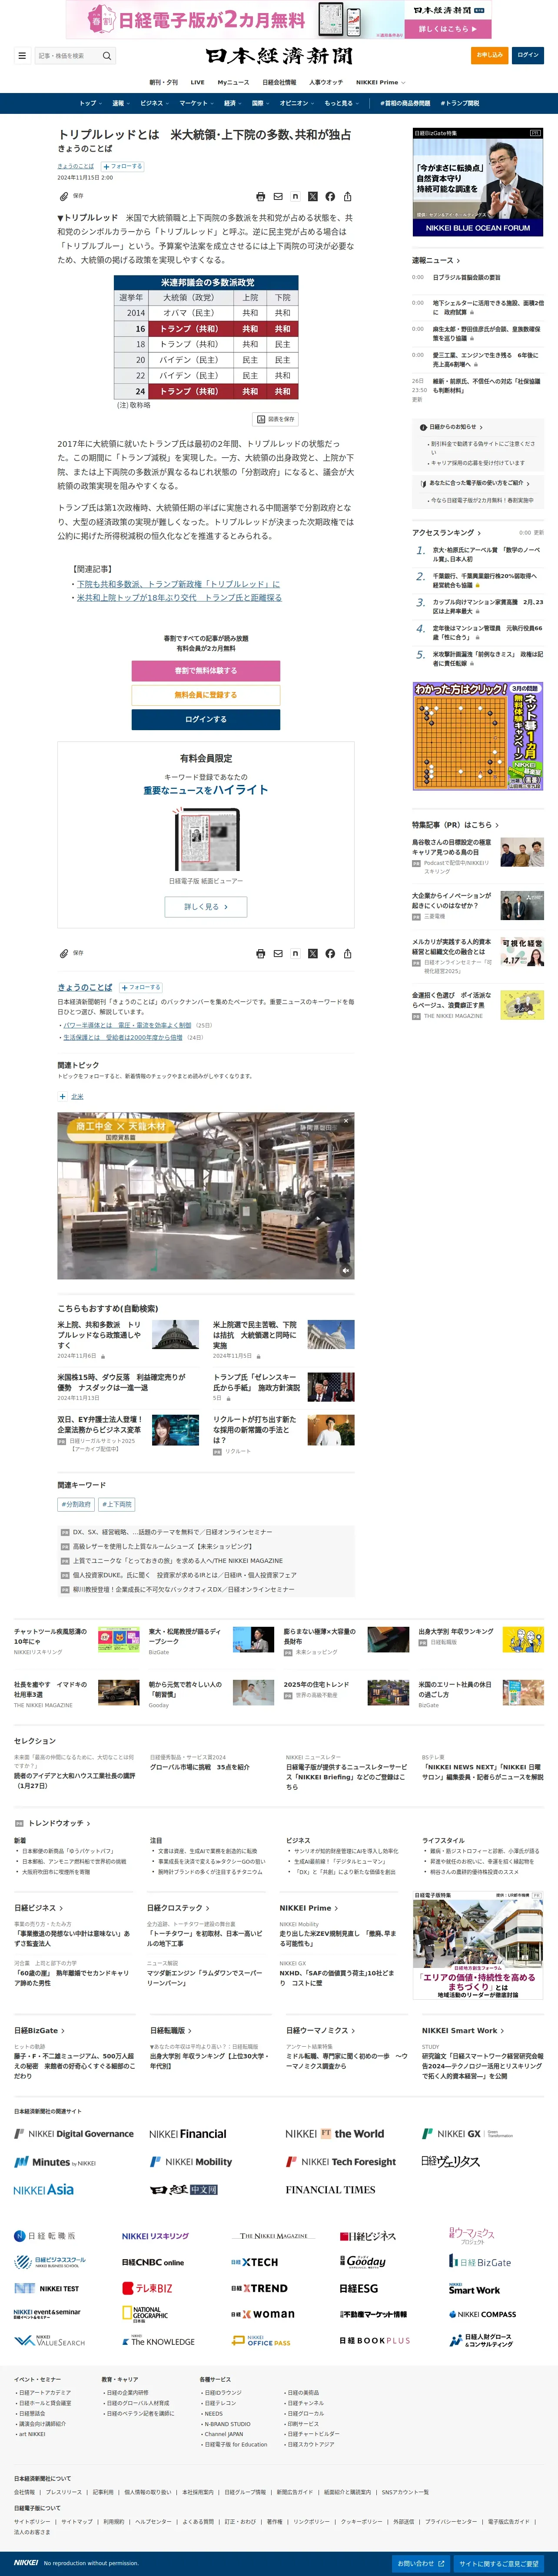This screenshot has width=558, height=2576.
Task: Email article from bottom article toolbar
Action: 278,953
